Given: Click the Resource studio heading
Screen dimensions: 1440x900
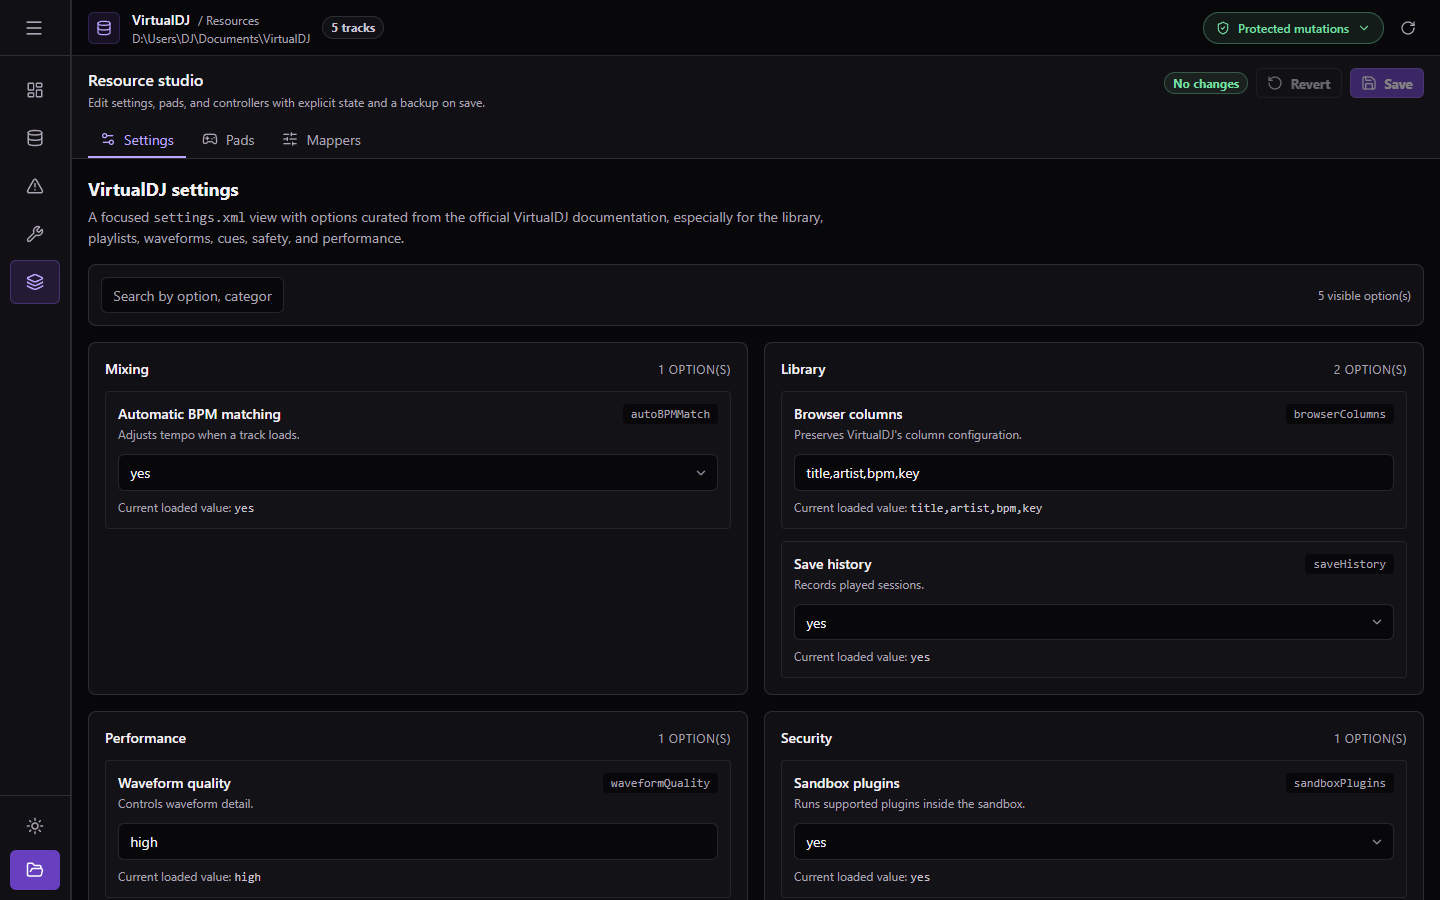Looking at the screenshot, I should (x=145, y=80).
